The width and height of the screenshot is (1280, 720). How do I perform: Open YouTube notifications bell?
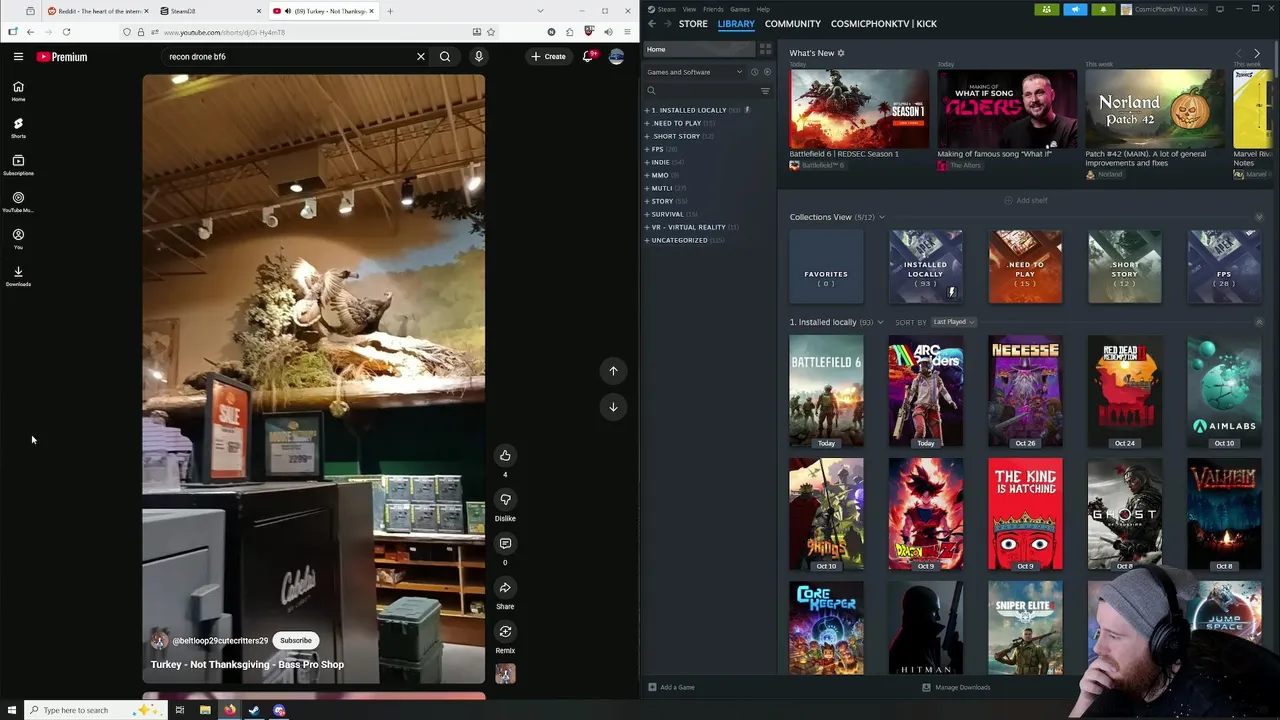tap(589, 57)
